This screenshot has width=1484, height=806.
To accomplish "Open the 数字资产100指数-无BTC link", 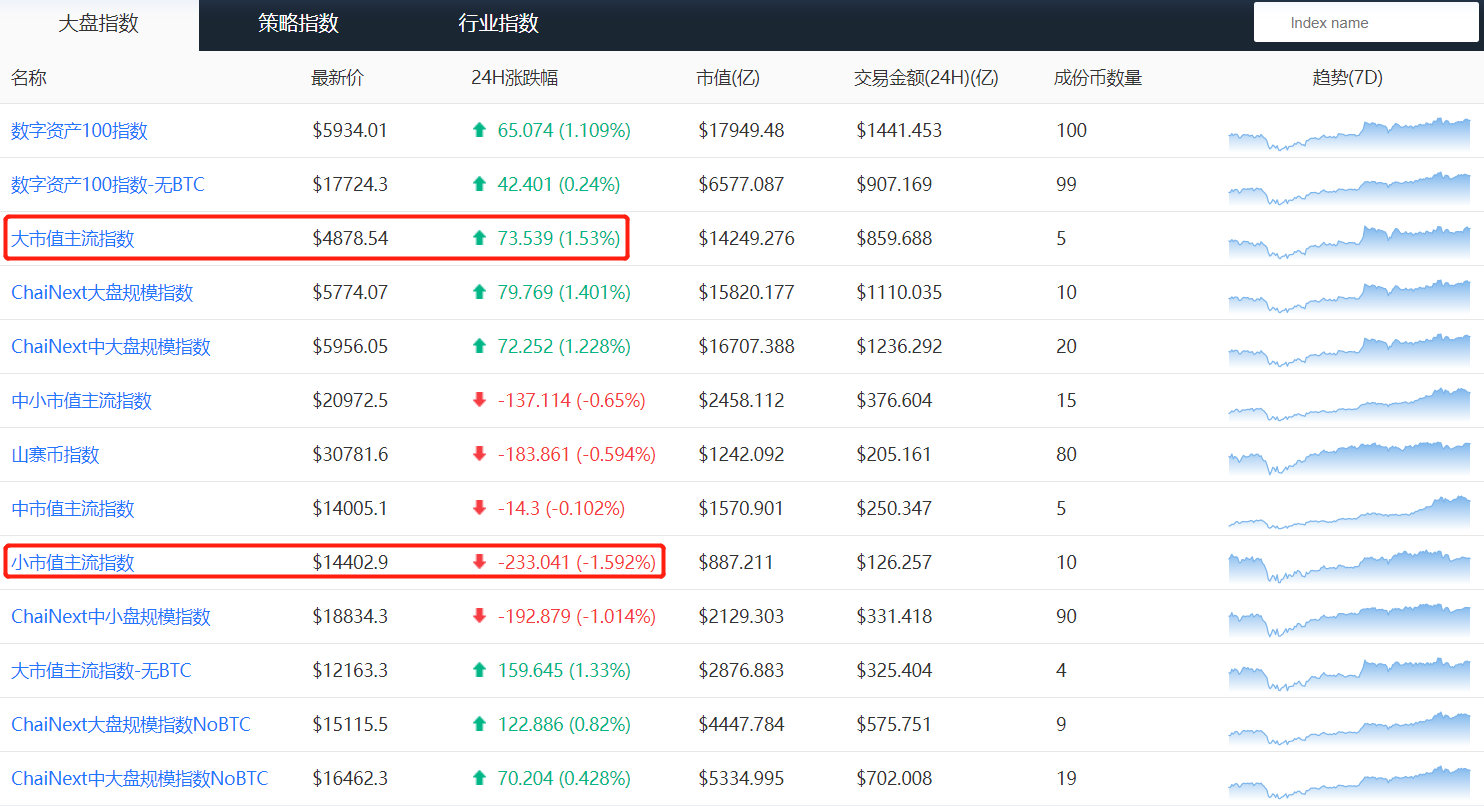I will tap(108, 185).
